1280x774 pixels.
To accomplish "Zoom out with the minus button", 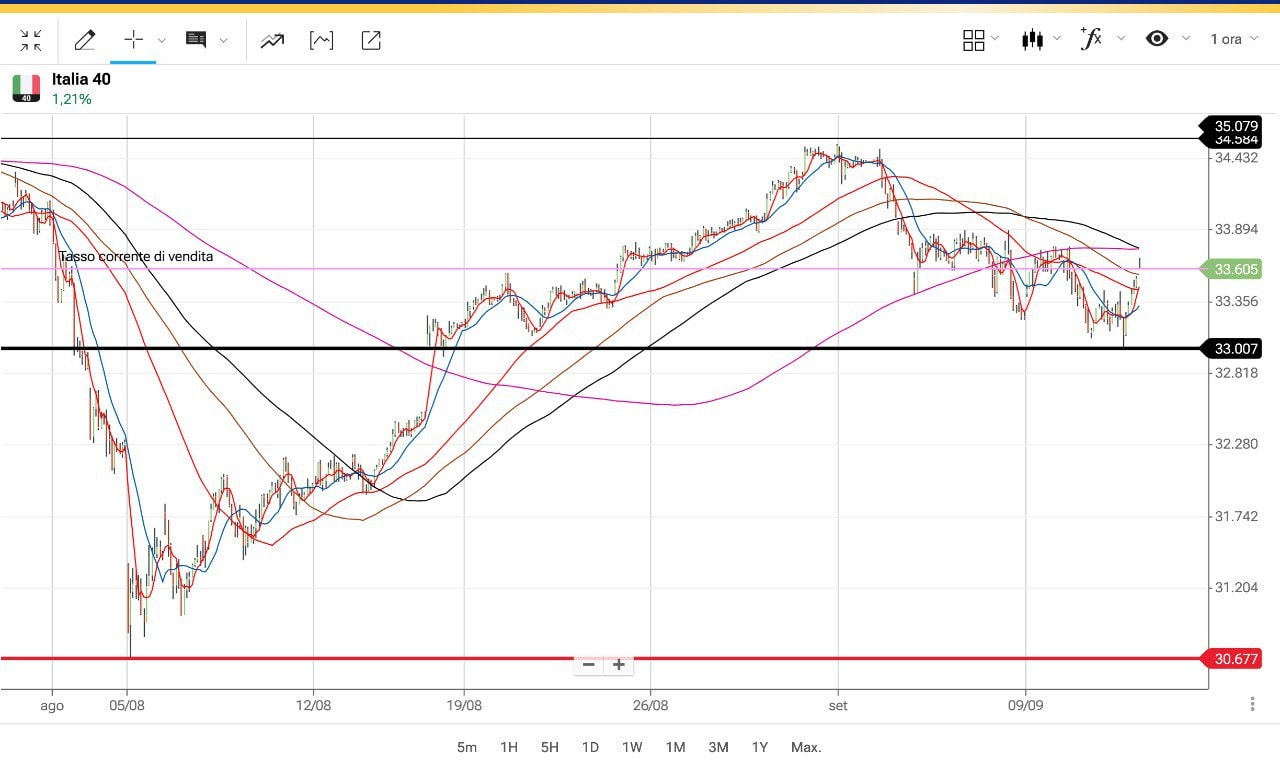I will tap(589, 665).
